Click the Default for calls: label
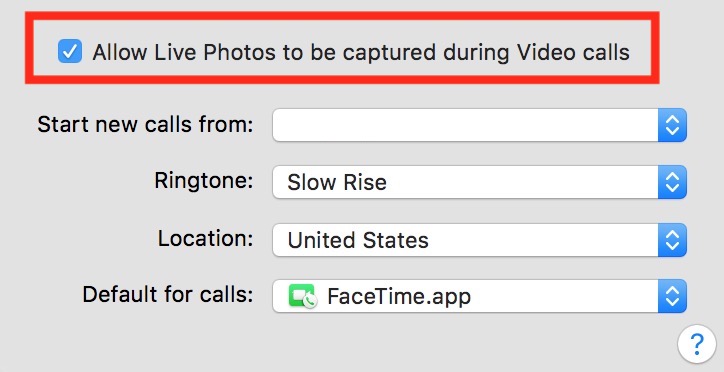The height and width of the screenshot is (372, 724). tap(168, 294)
